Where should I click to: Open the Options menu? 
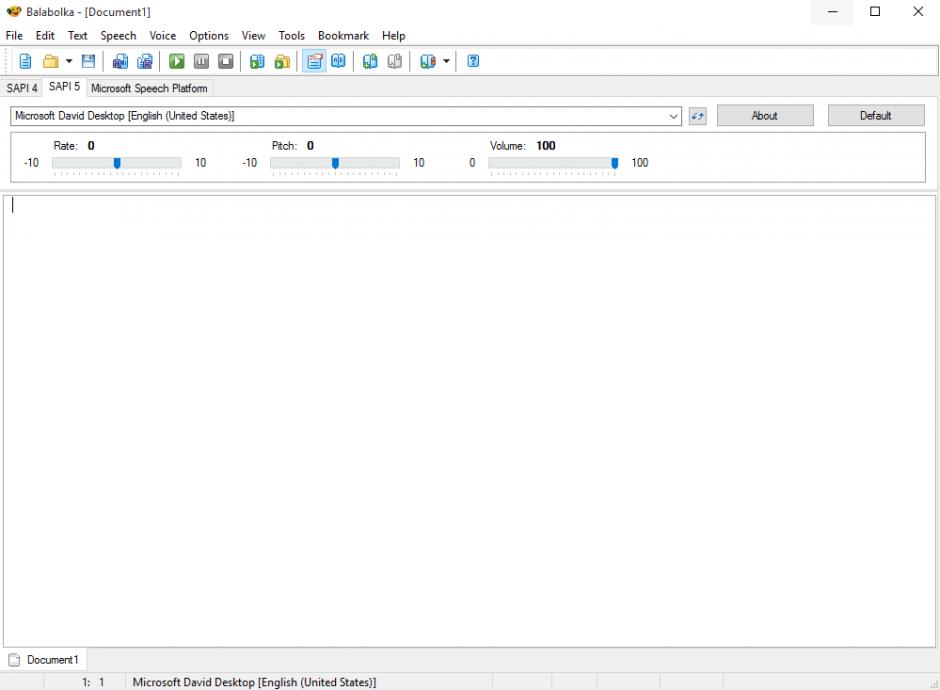point(209,36)
